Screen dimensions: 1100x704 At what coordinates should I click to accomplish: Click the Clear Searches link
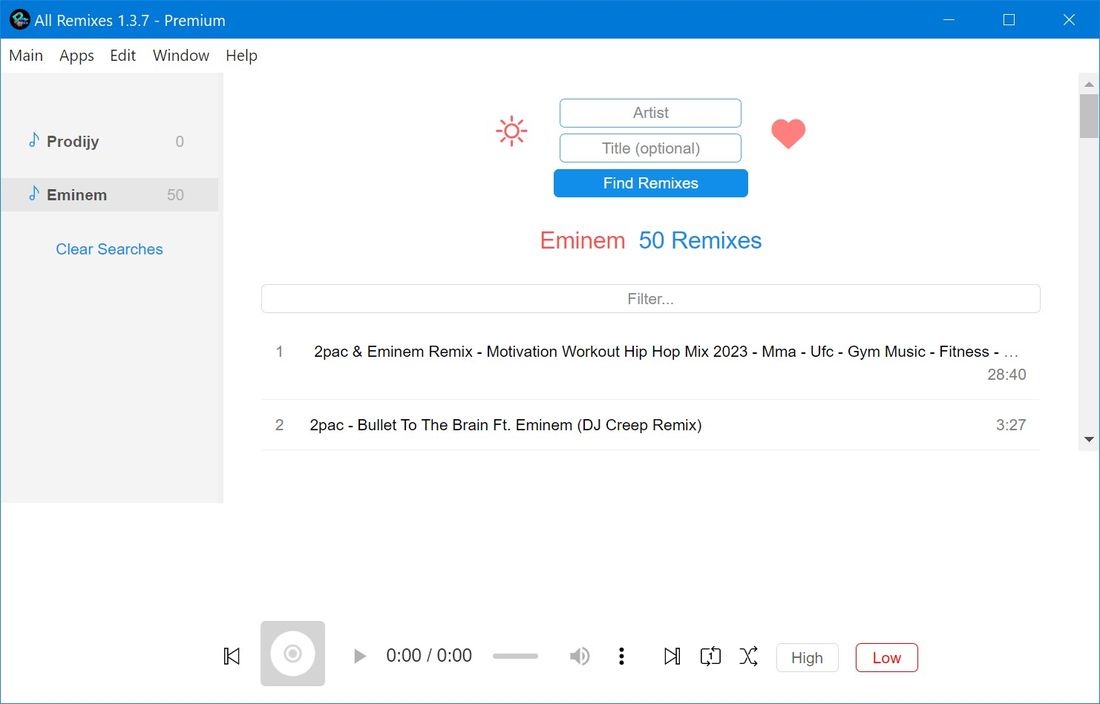(x=108, y=248)
